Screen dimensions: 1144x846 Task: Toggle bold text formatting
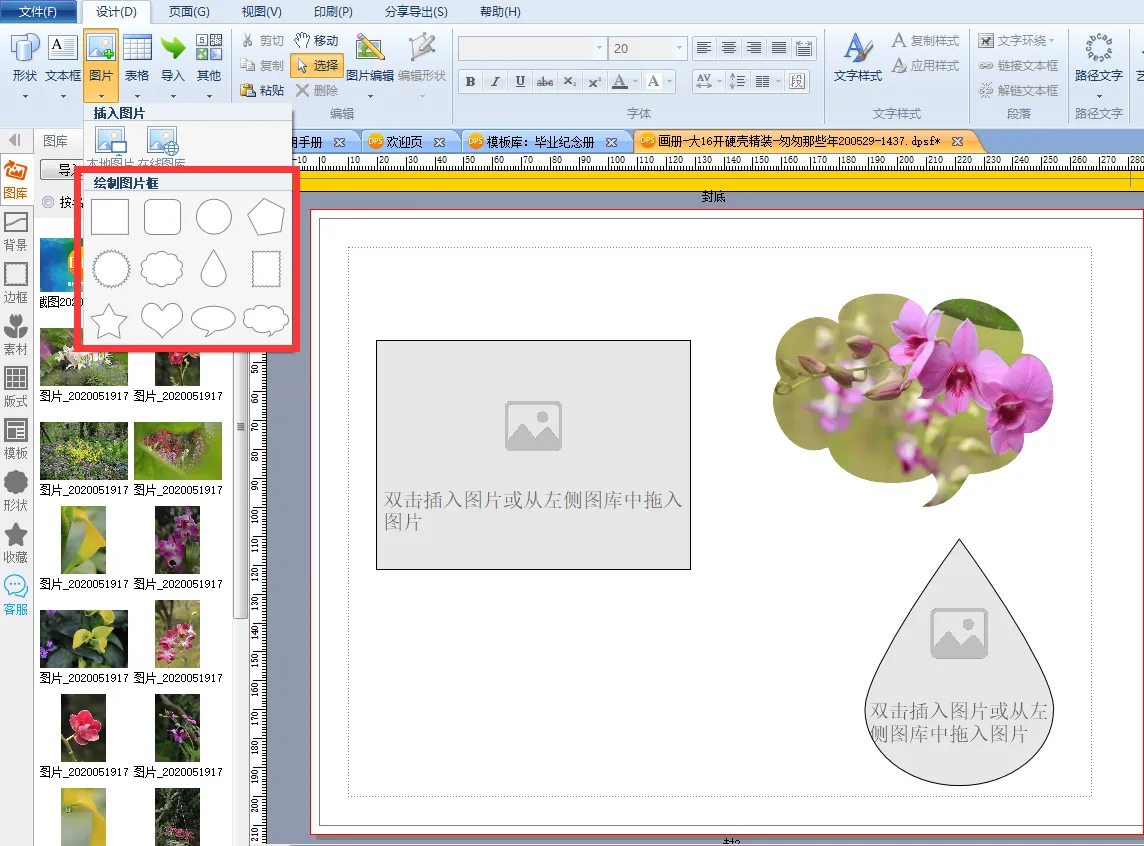tap(470, 81)
